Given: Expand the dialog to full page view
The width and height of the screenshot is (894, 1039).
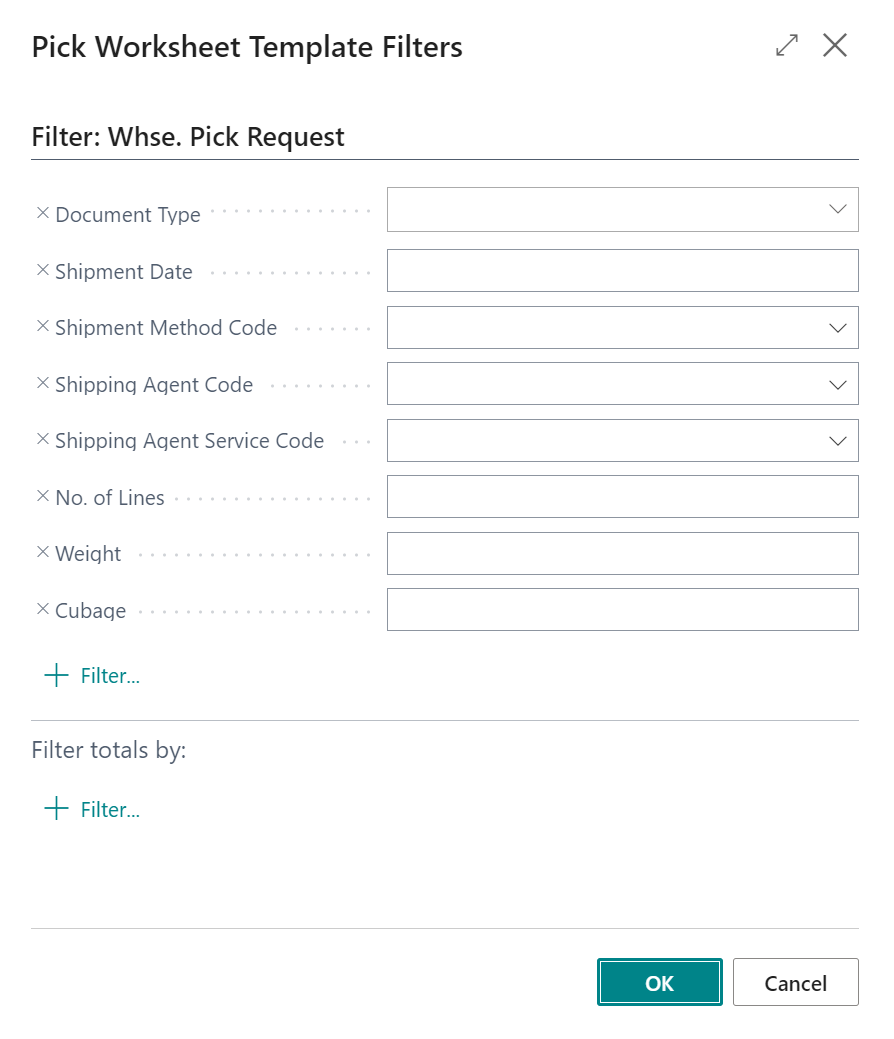Looking at the screenshot, I should pyautogui.click(x=786, y=44).
